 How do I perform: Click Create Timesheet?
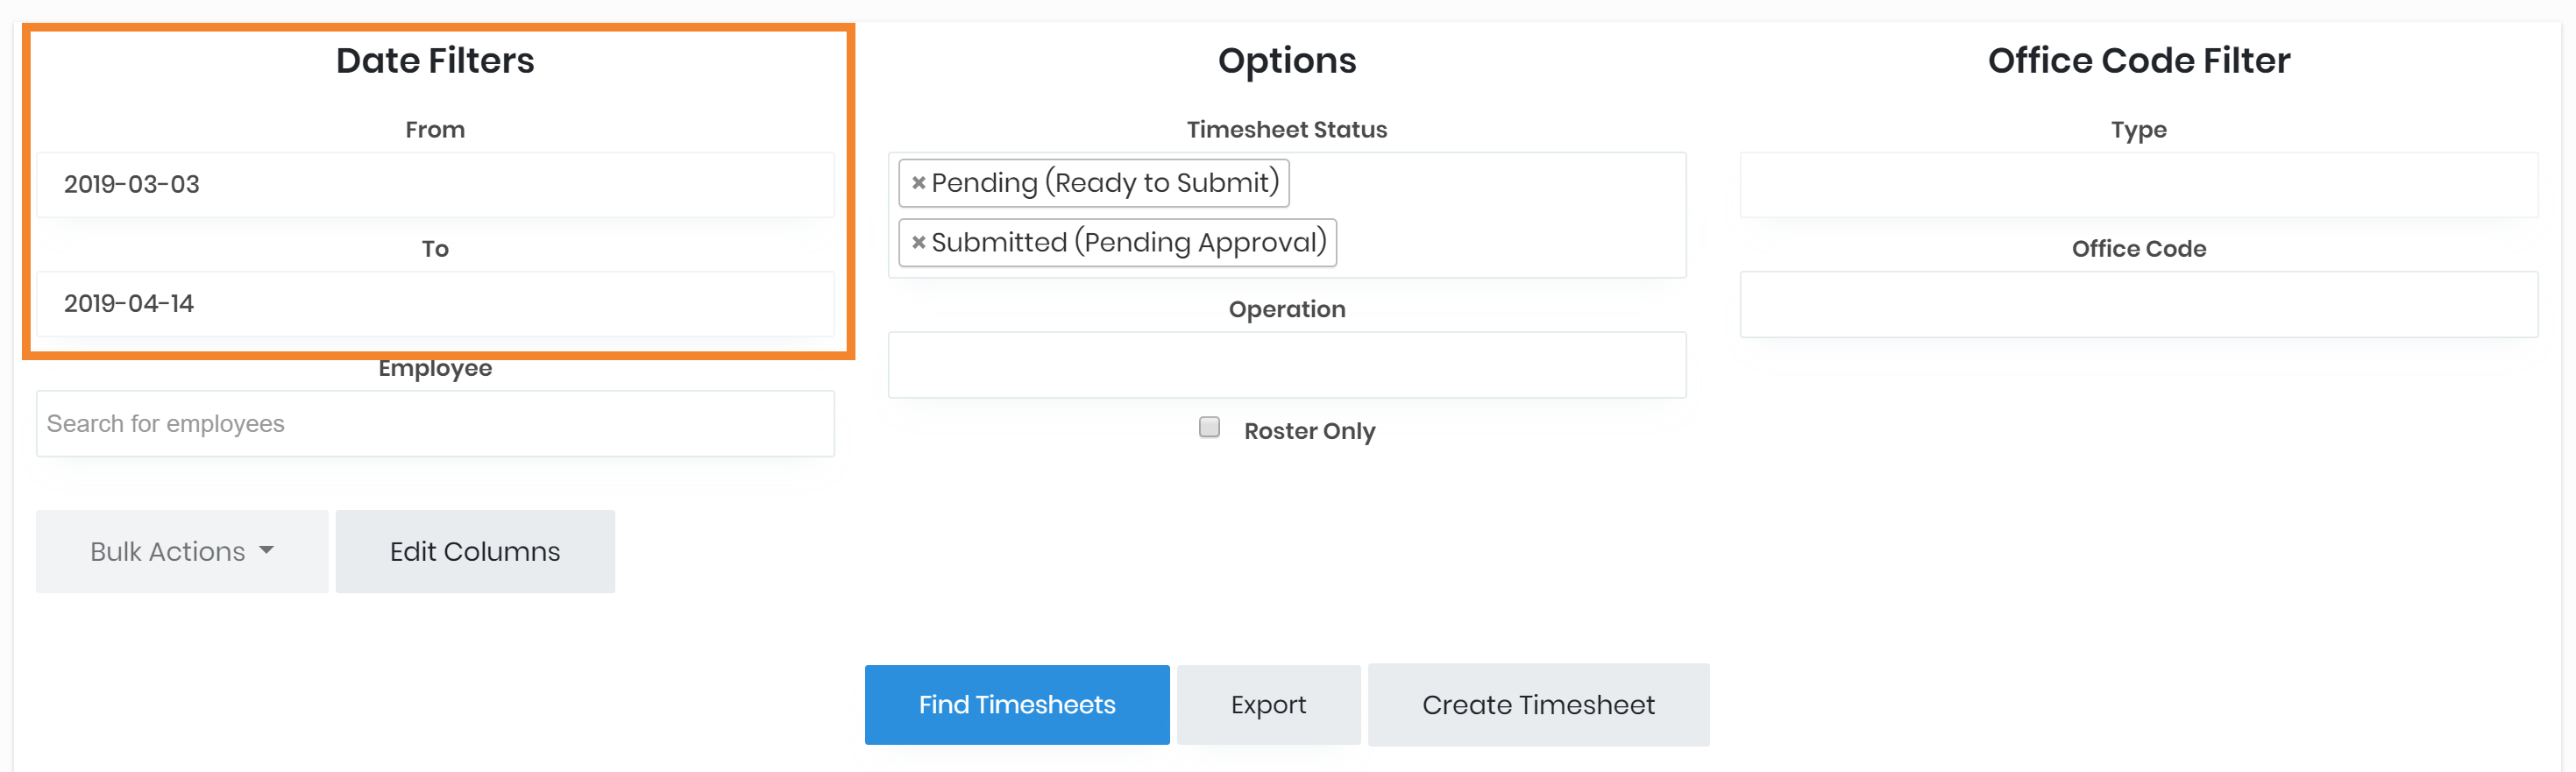point(1537,705)
